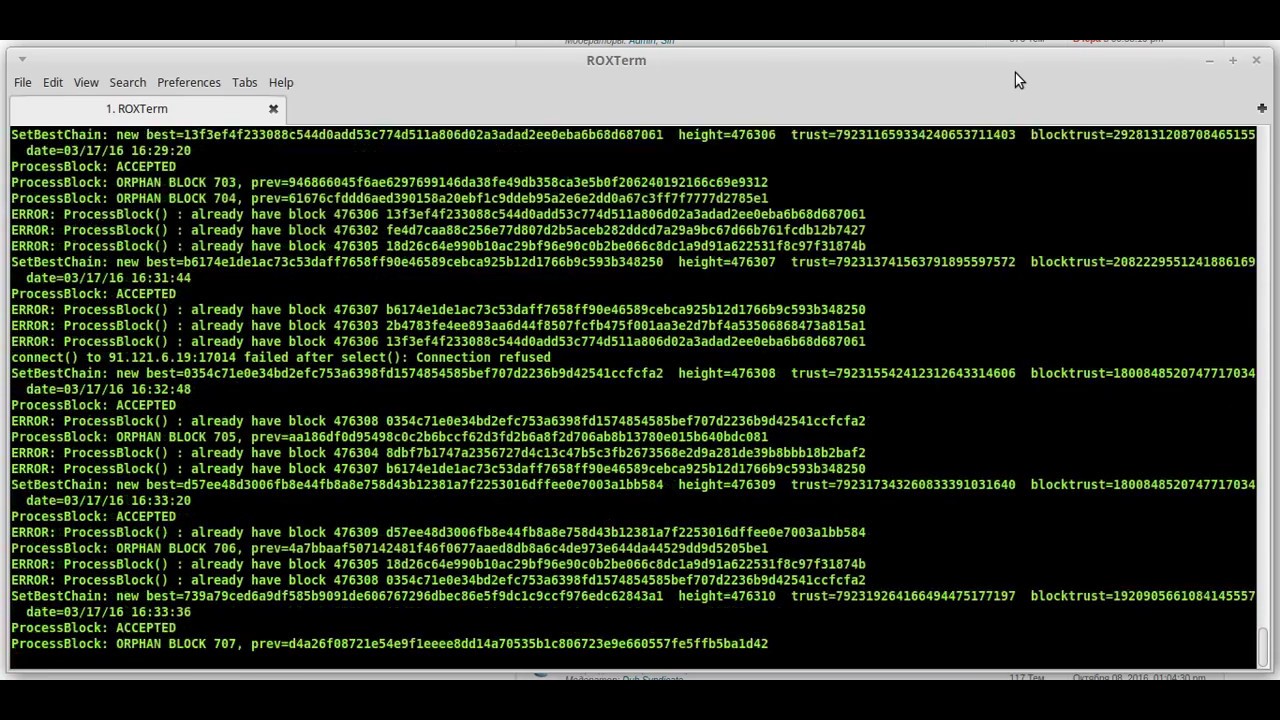Viewport: 1280px width, 720px height.
Task: Open the Preferences menu
Action: click(189, 82)
